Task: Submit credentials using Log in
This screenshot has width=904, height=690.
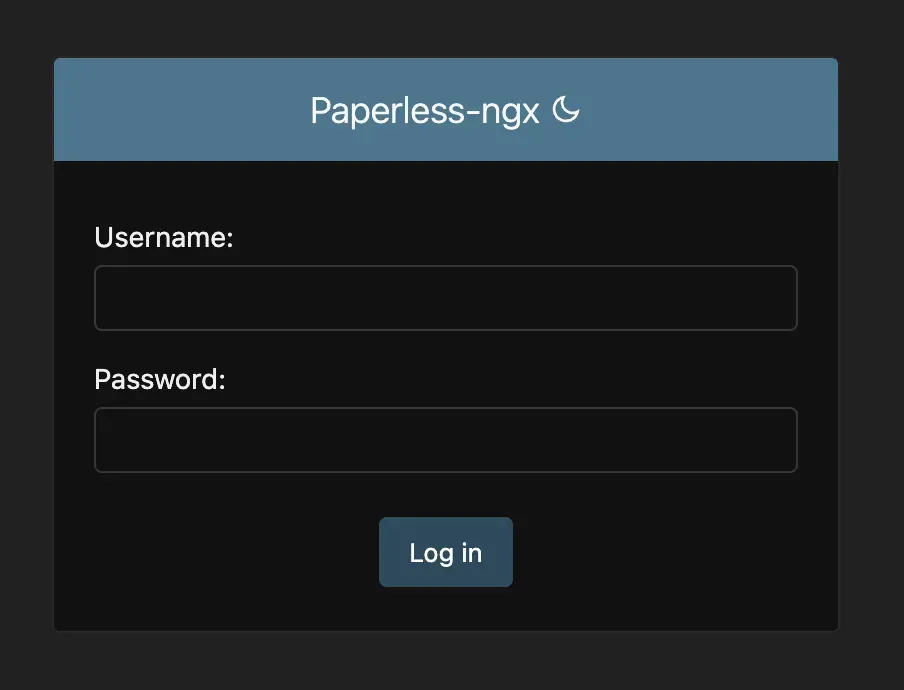Action: coord(446,552)
